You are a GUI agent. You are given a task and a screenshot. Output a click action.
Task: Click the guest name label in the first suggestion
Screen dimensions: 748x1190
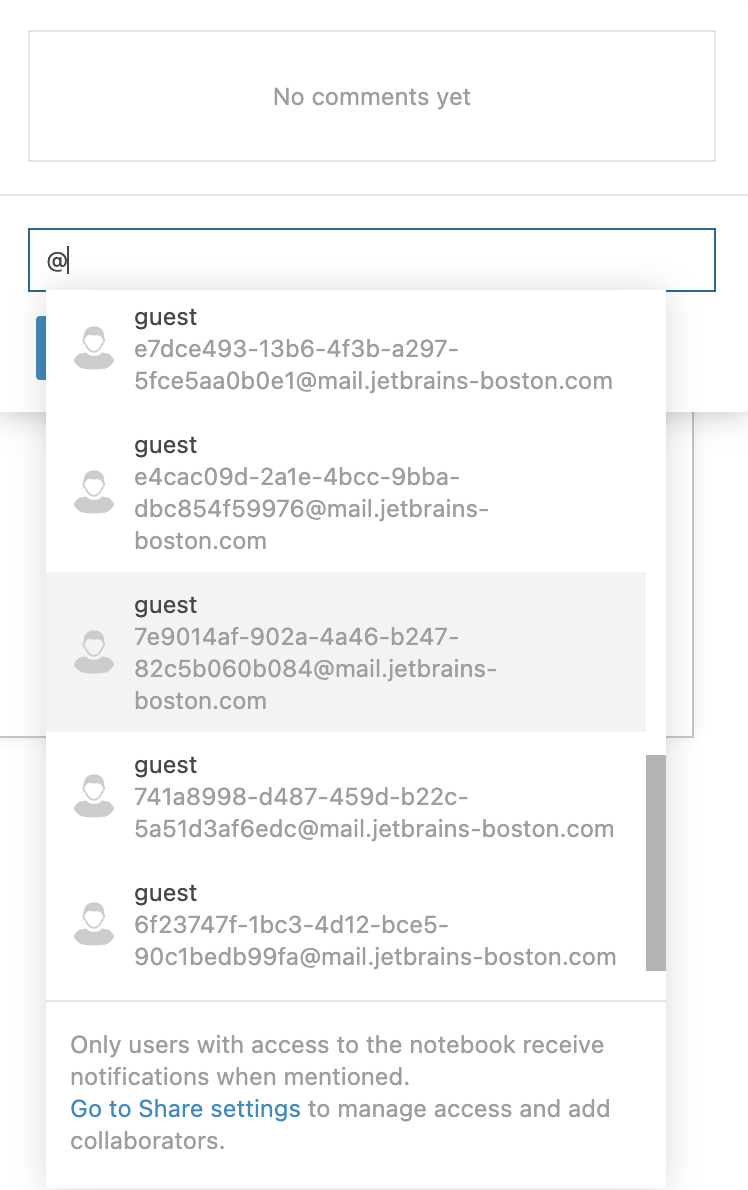pos(165,317)
